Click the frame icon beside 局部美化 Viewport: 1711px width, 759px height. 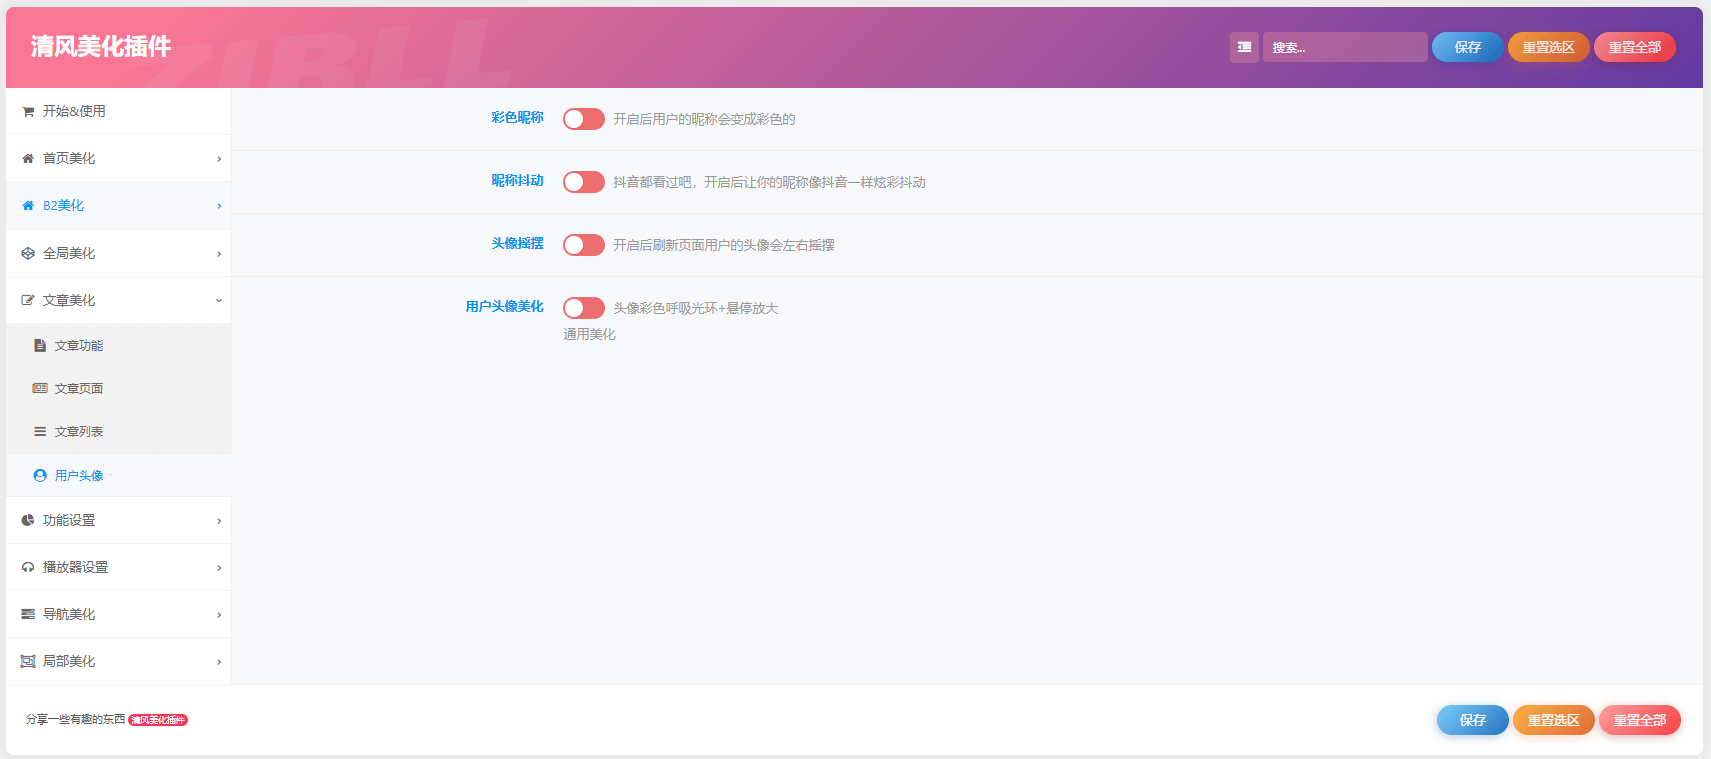coord(28,662)
